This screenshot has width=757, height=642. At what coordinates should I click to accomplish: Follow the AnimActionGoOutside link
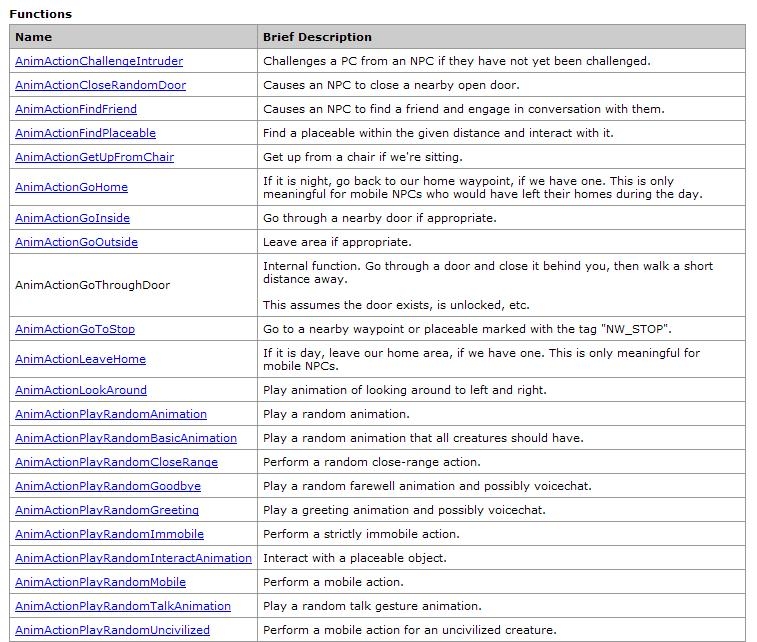tap(76, 242)
